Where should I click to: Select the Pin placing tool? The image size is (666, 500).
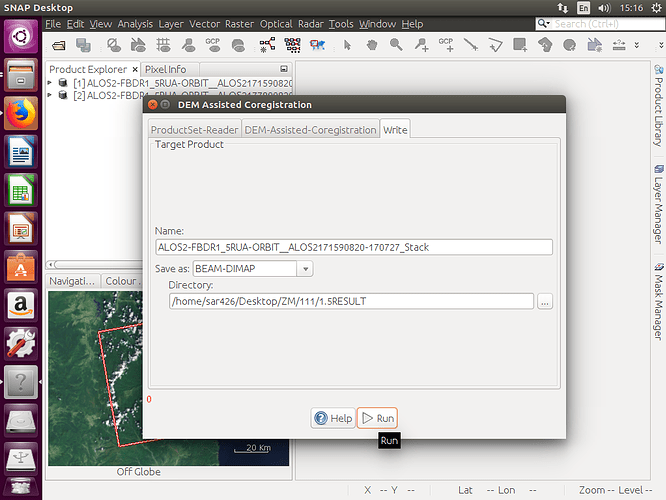[421, 45]
